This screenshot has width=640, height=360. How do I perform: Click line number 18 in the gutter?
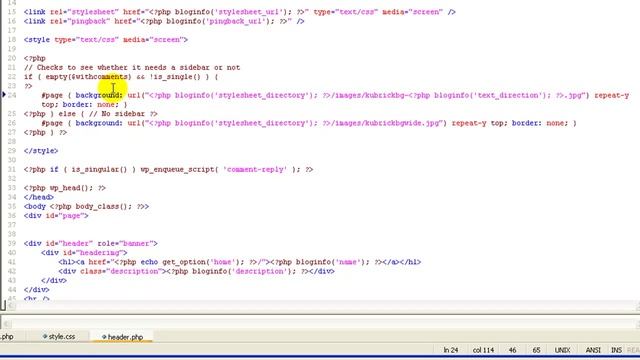11,40
